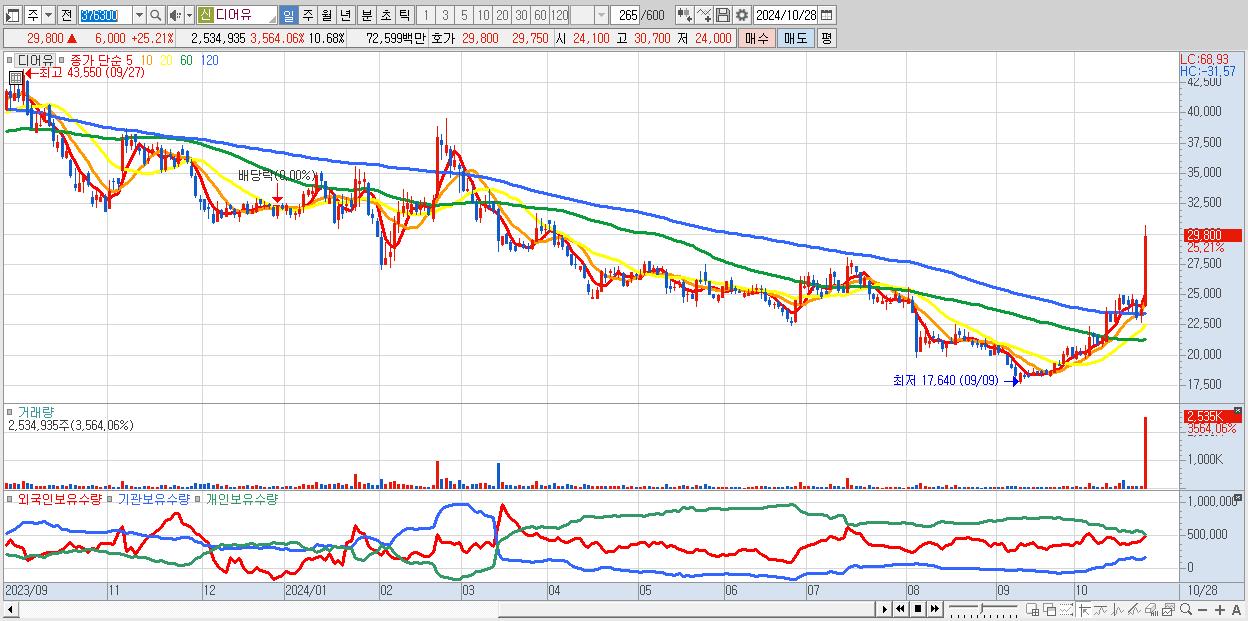Image resolution: width=1248 pixels, height=621 pixels.
Task: Select the 년 (yearly) period toggle
Action: coord(345,16)
